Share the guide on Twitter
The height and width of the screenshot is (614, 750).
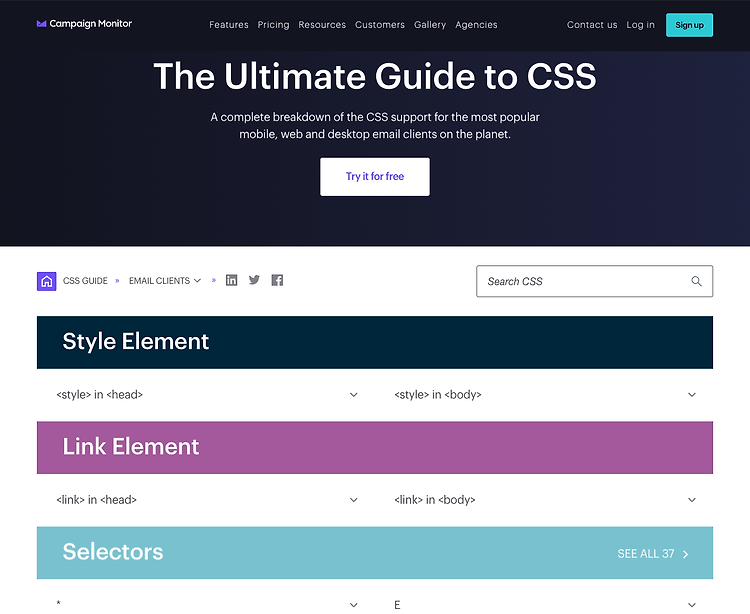tap(254, 280)
